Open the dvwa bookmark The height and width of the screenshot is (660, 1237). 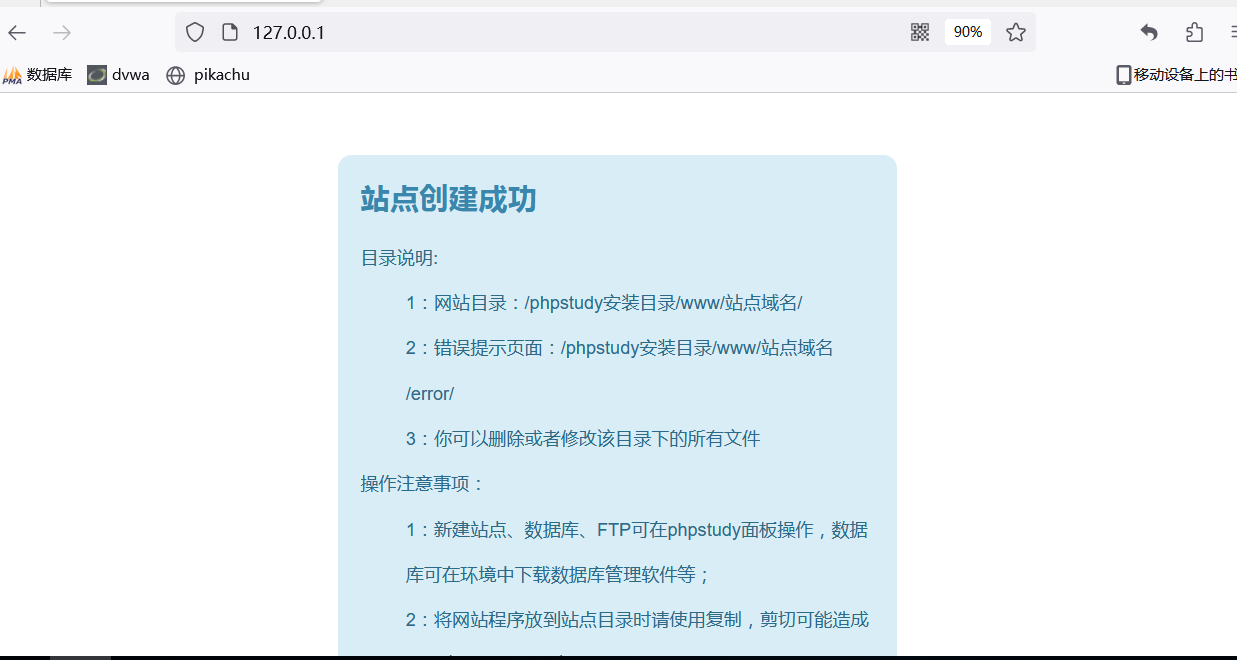(118, 75)
